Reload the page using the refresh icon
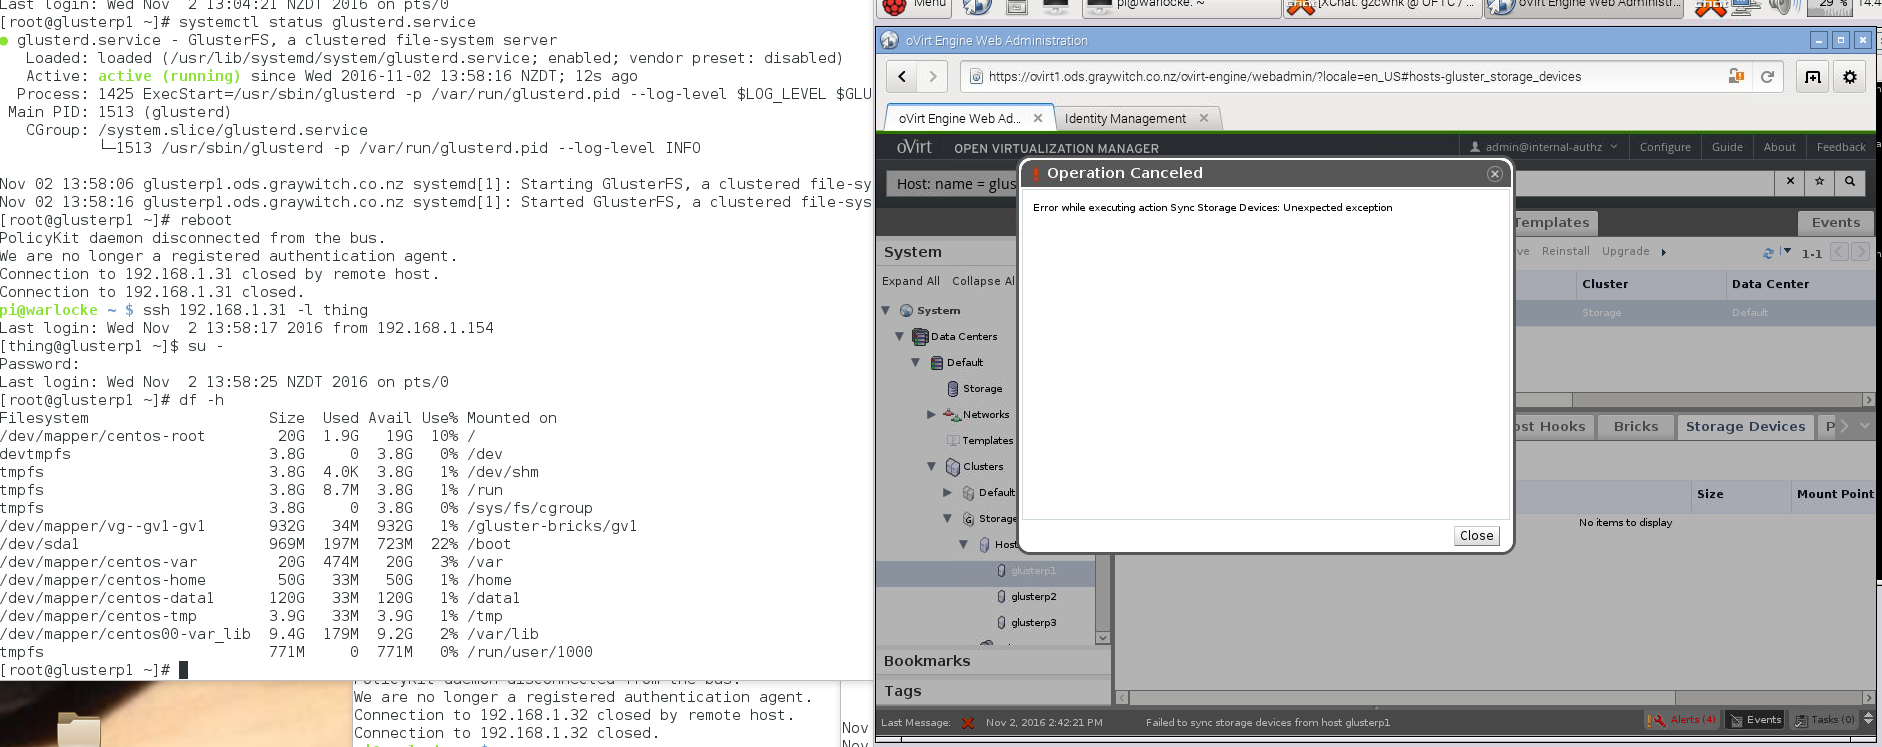Screen dimensions: 1882x747 [1767, 77]
